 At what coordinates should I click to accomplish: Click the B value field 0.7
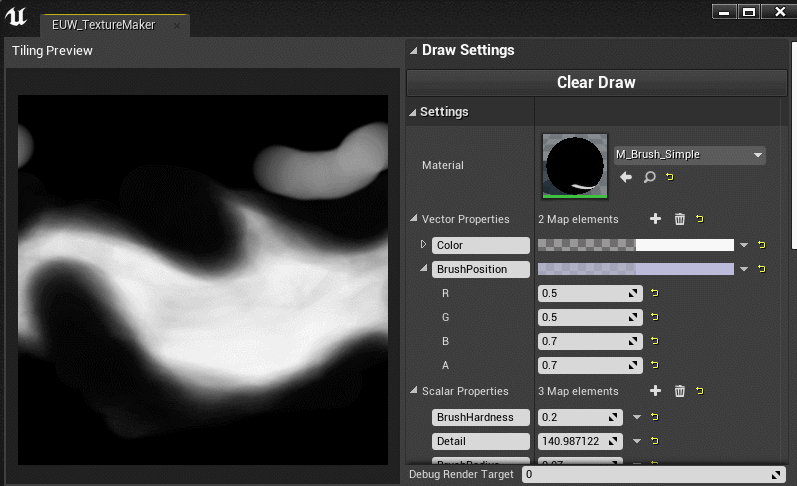click(590, 341)
